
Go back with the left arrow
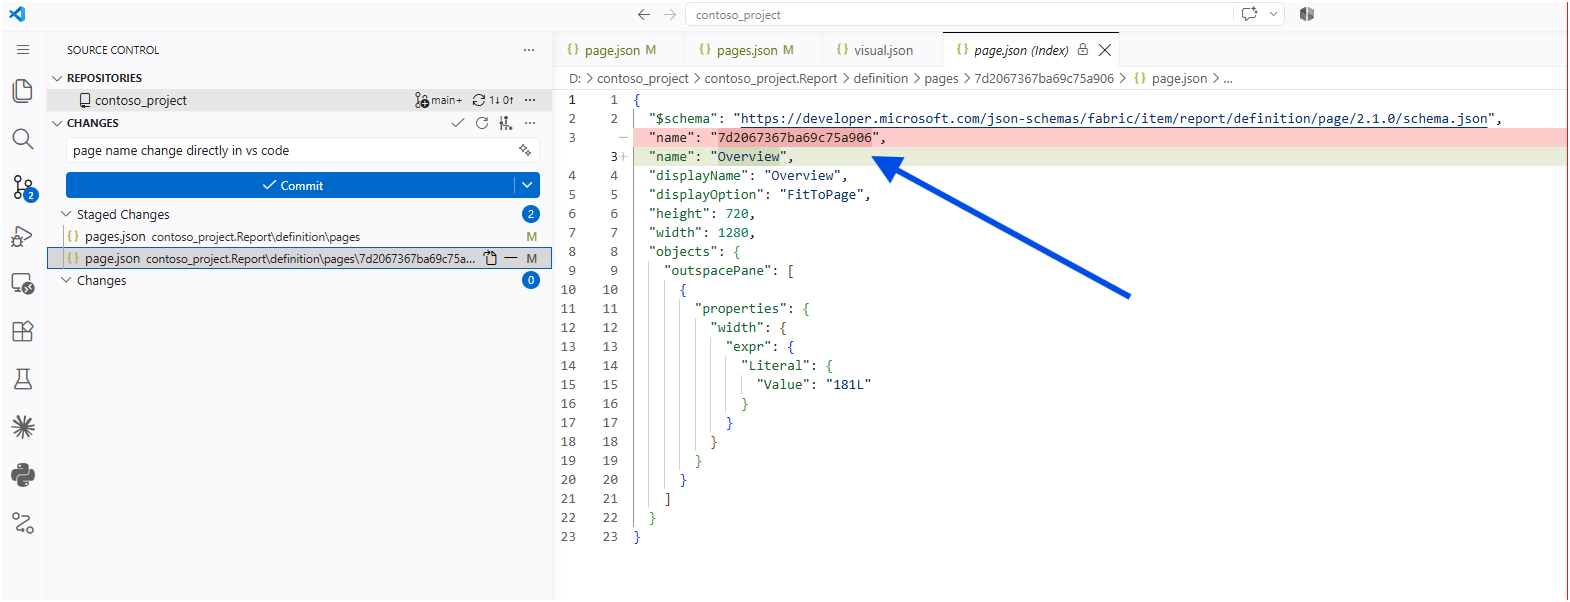point(644,14)
